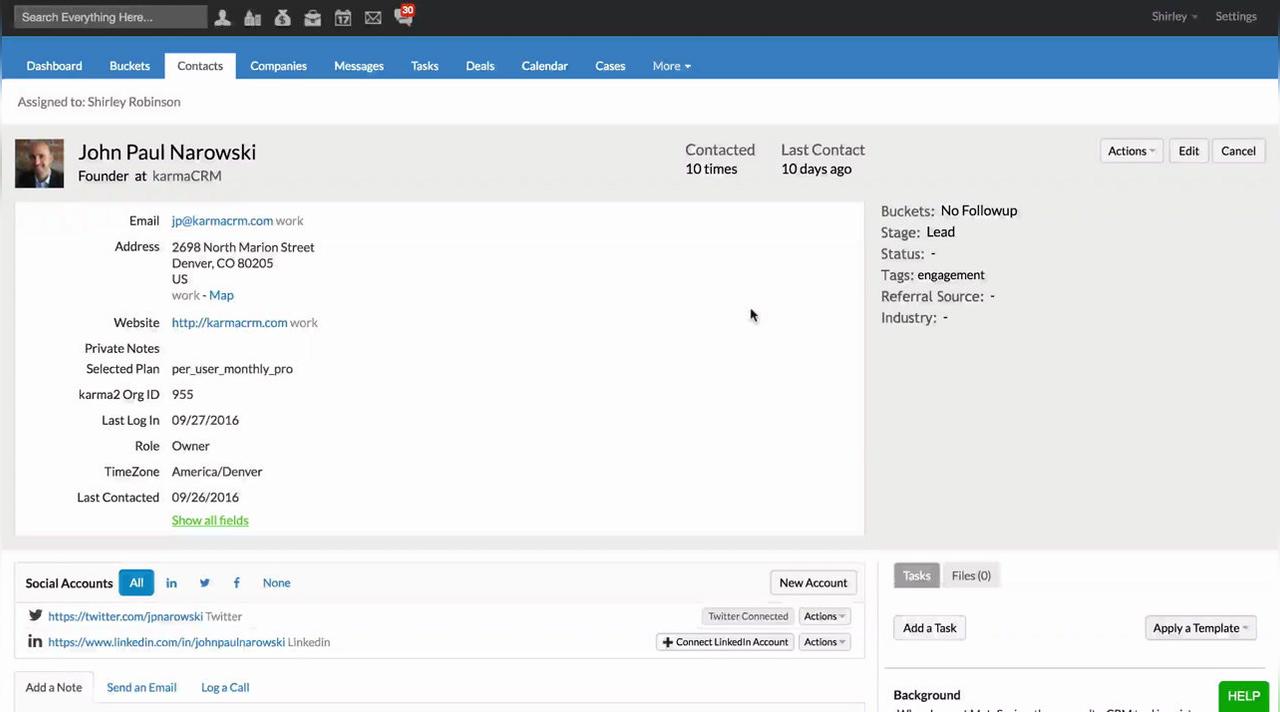Viewport: 1280px width, 712px height.
Task: Open the Calendar navigation tab
Action: (545, 66)
